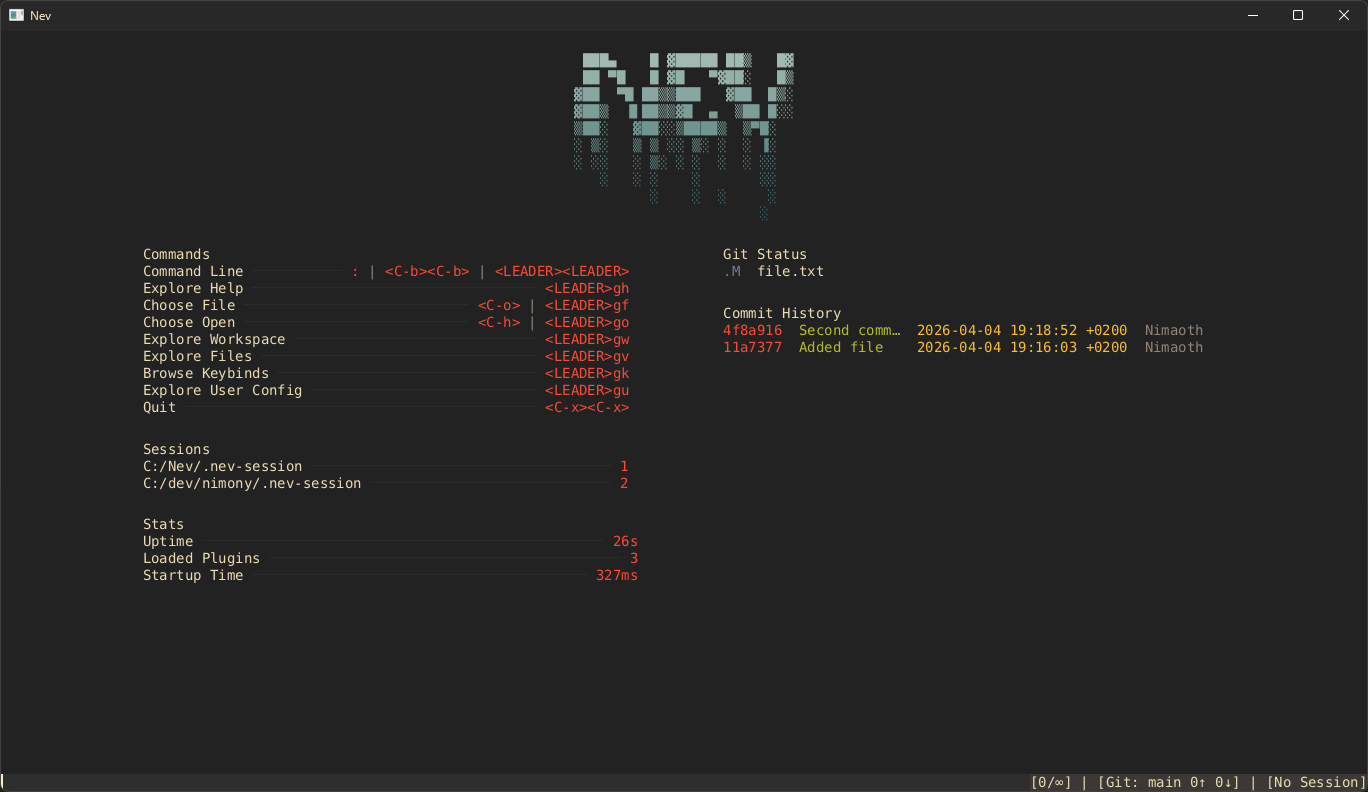
Task: Maximize the Nev window
Action: click(x=1298, y=15)
